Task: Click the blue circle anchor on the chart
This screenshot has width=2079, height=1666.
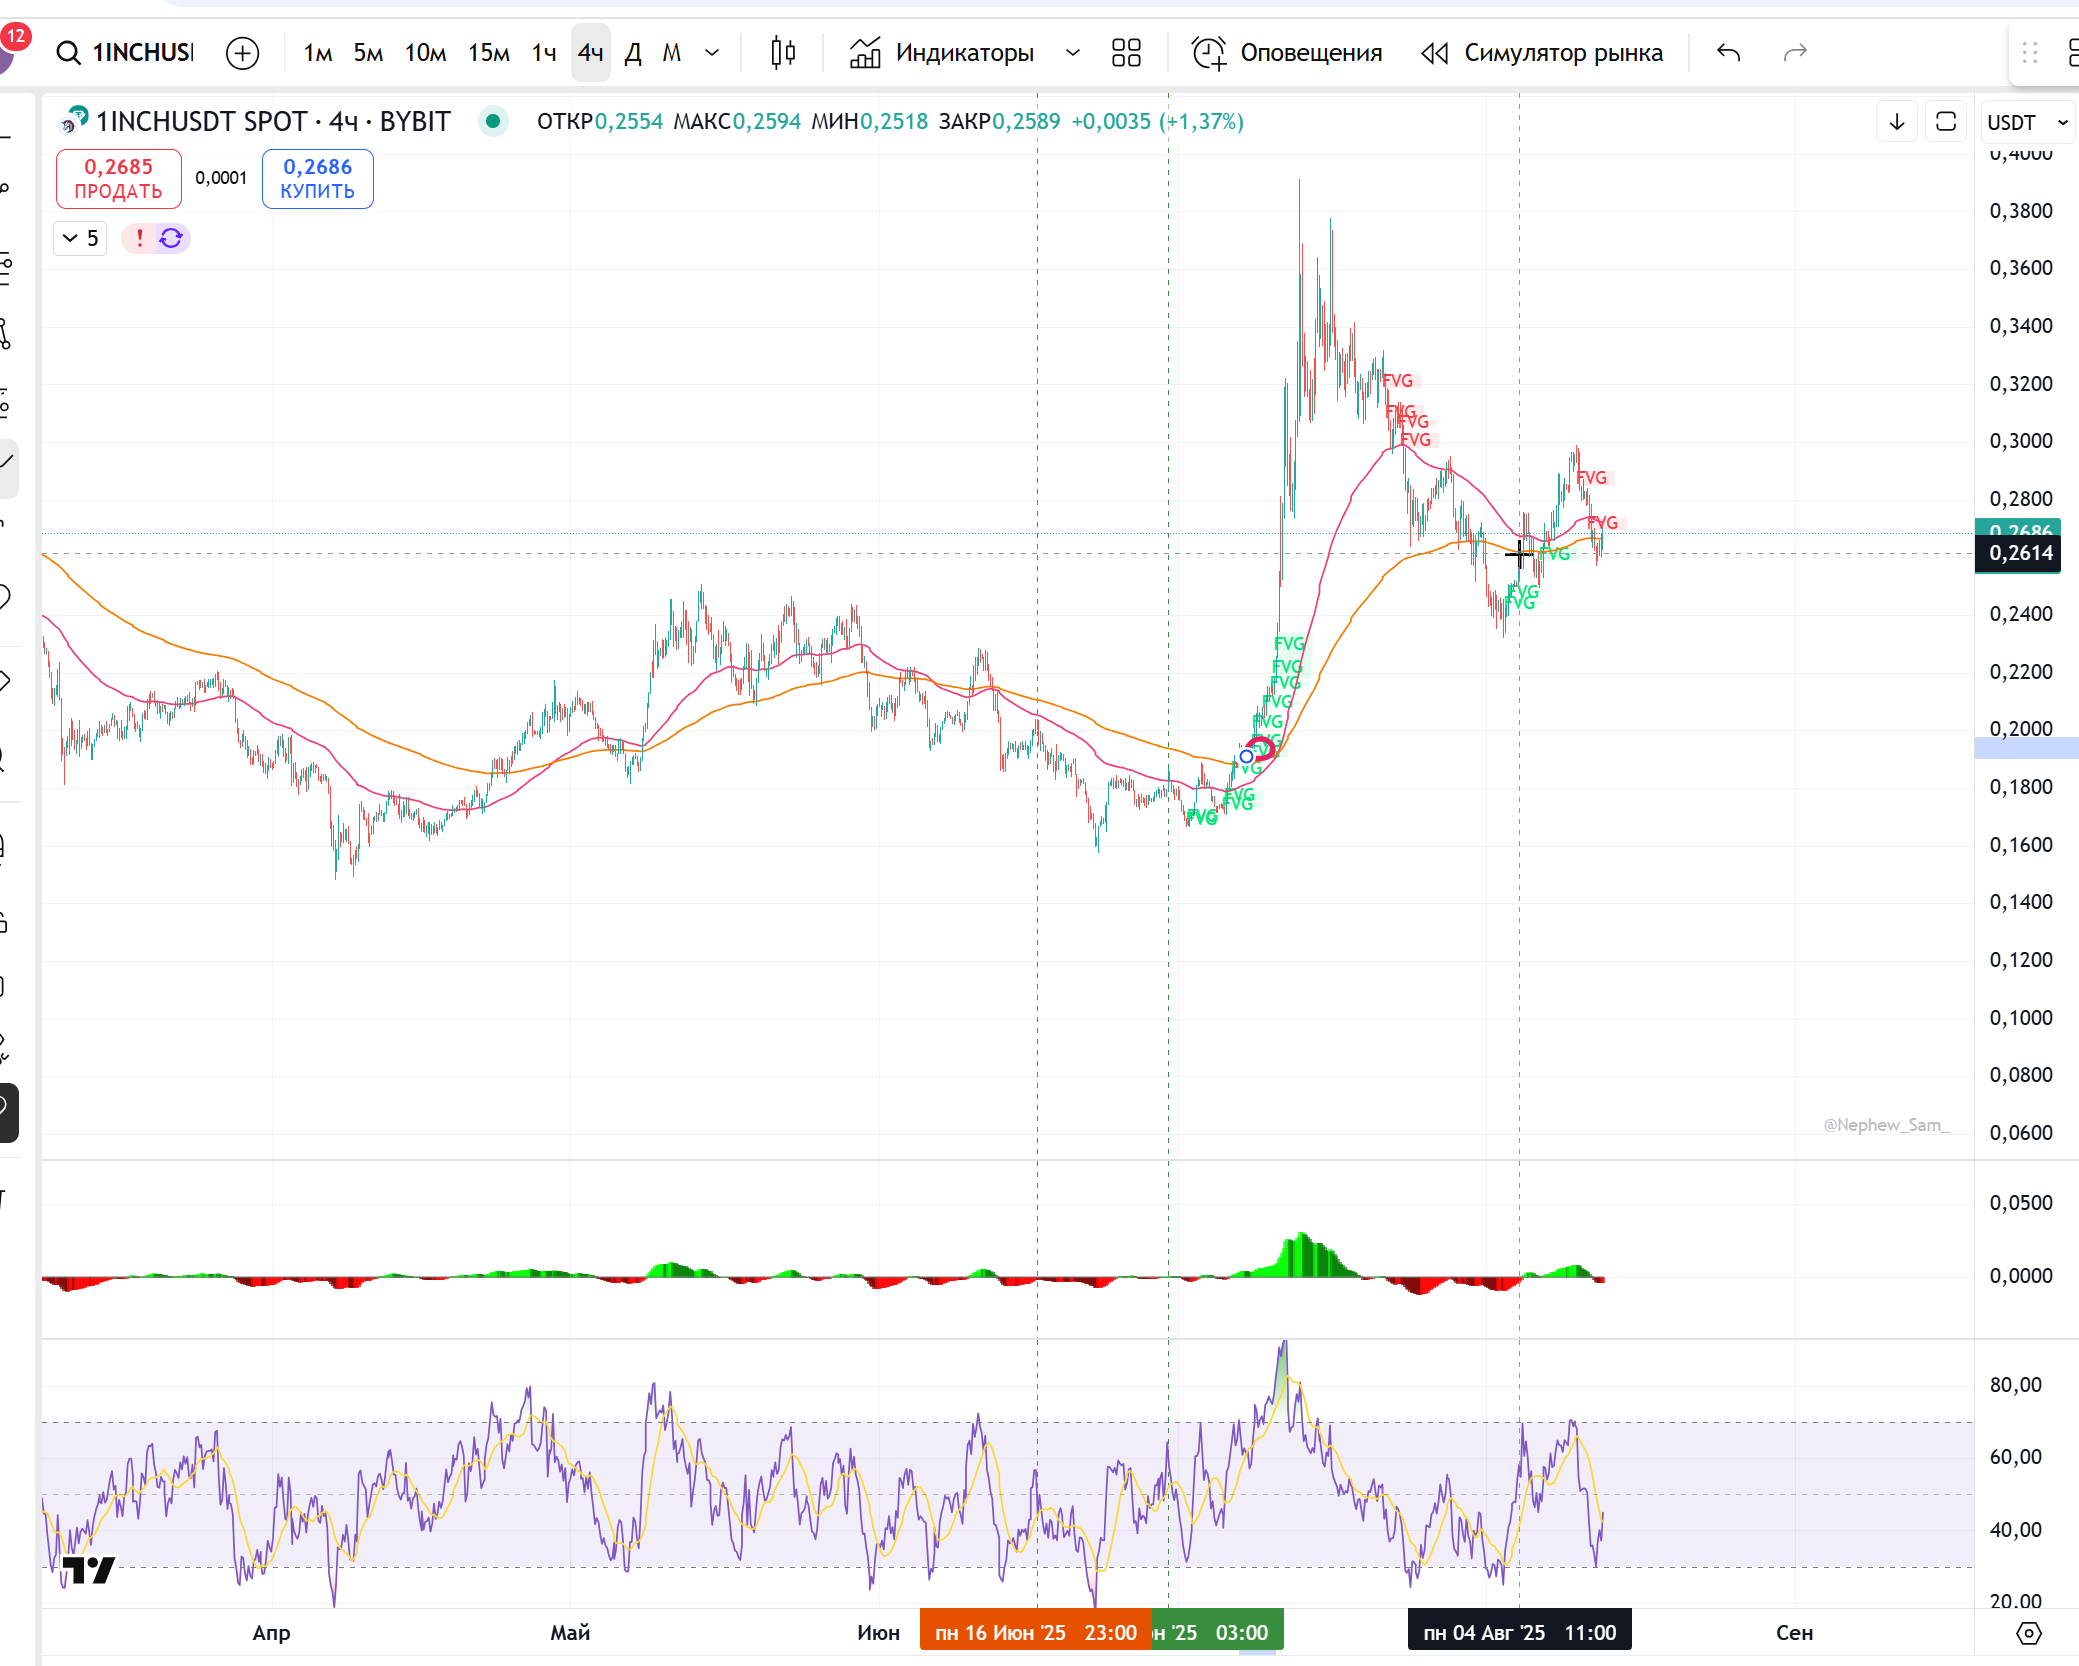Action: pos(1246,757)
